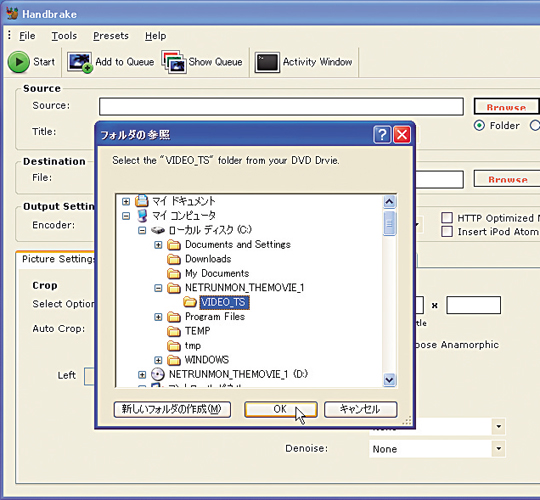
Task: Enable the Insert iPod Atom checkbox
Action: (447, 231)
